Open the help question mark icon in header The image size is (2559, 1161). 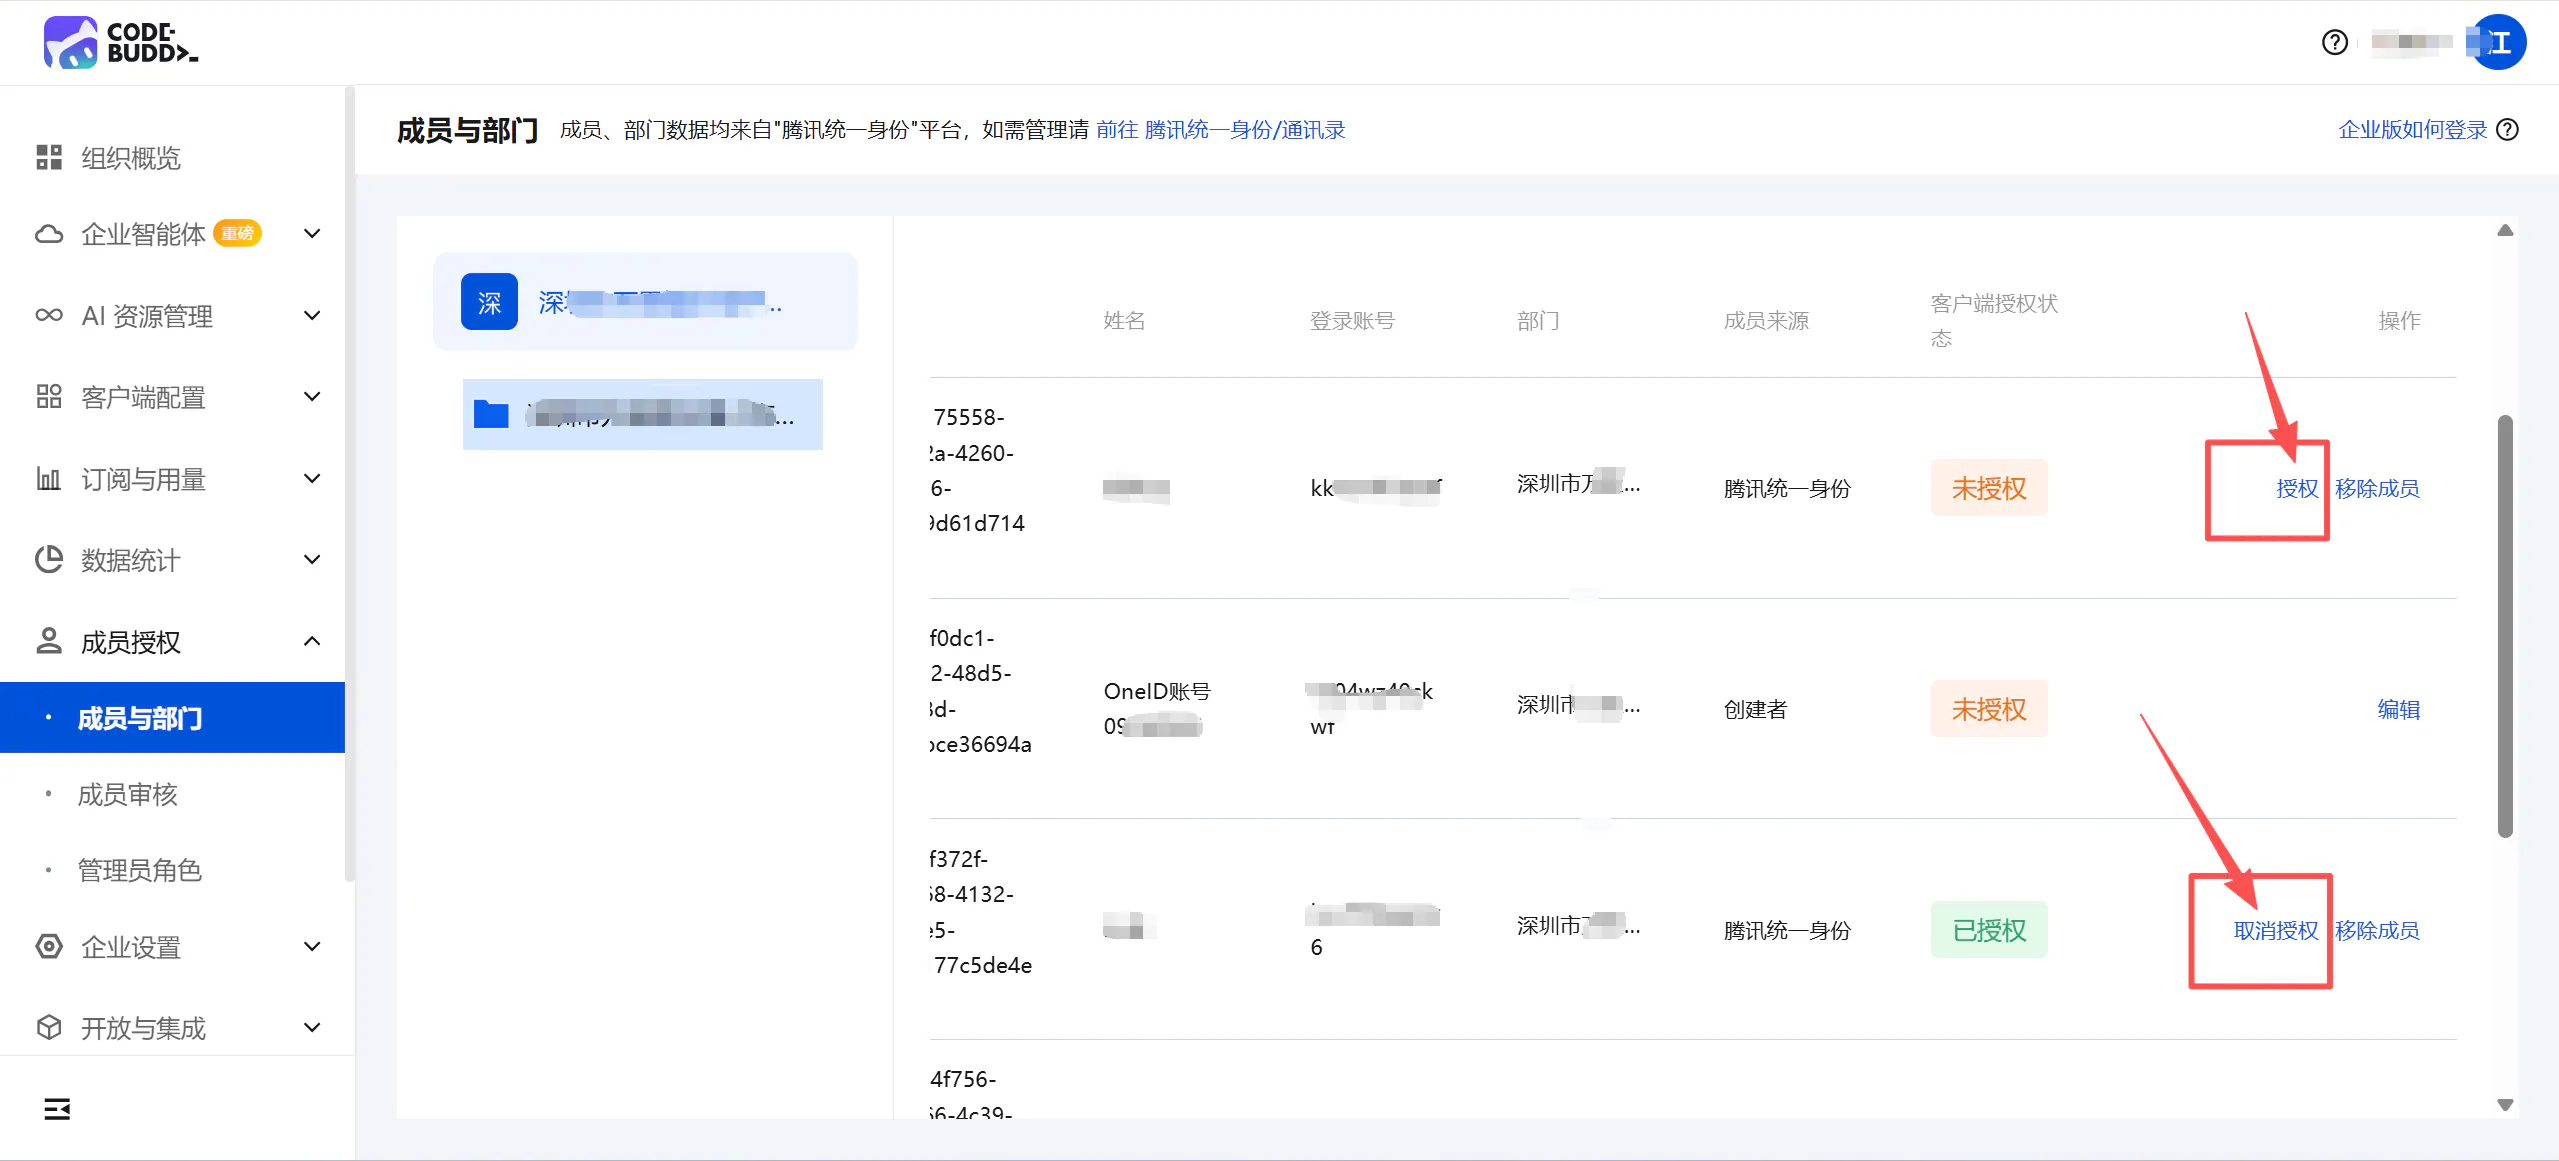tap(2334, 42)
